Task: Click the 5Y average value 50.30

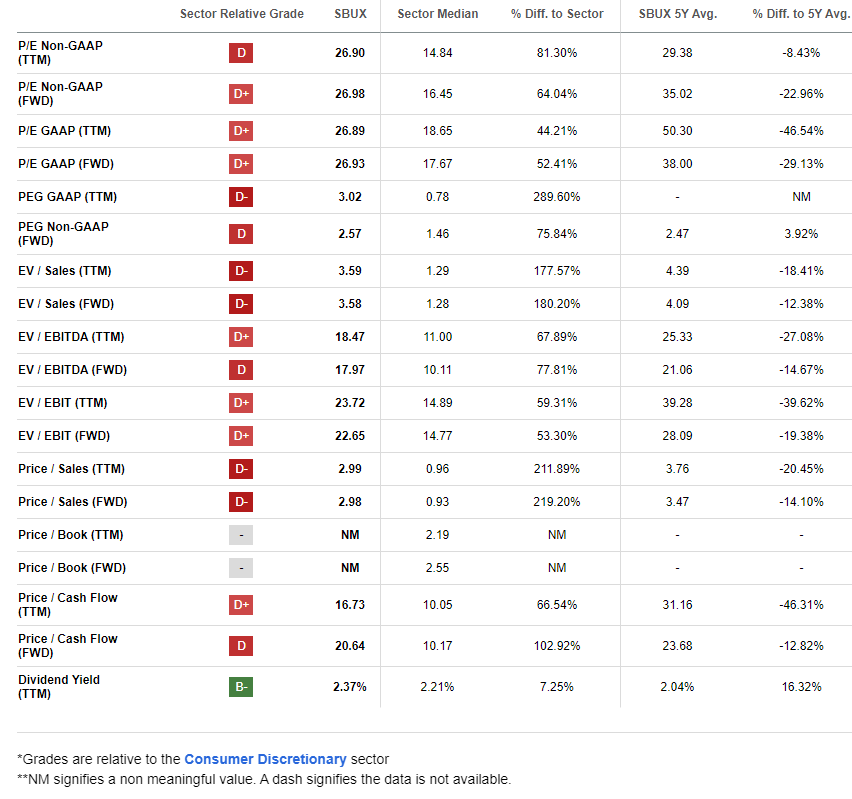Action: coord(678,131)
